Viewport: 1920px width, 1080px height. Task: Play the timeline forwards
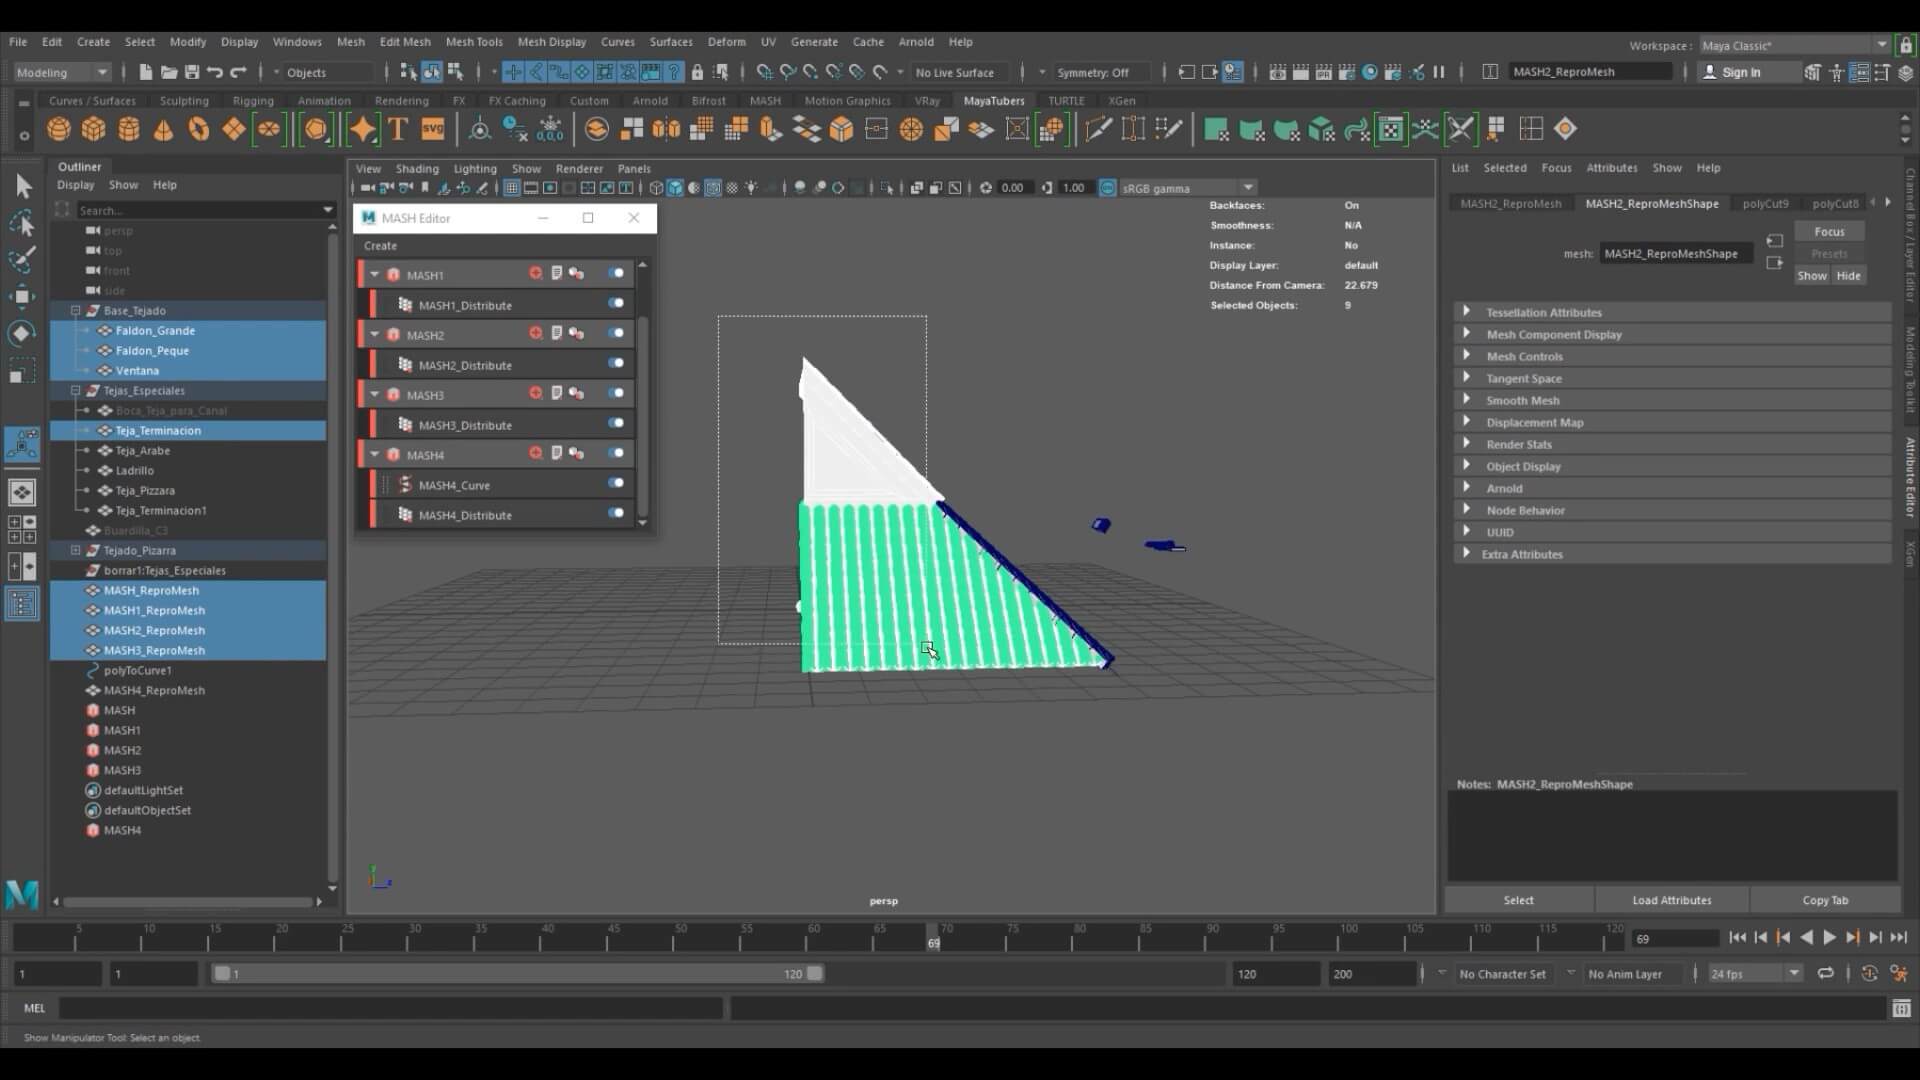click(x=1829, y=938)
